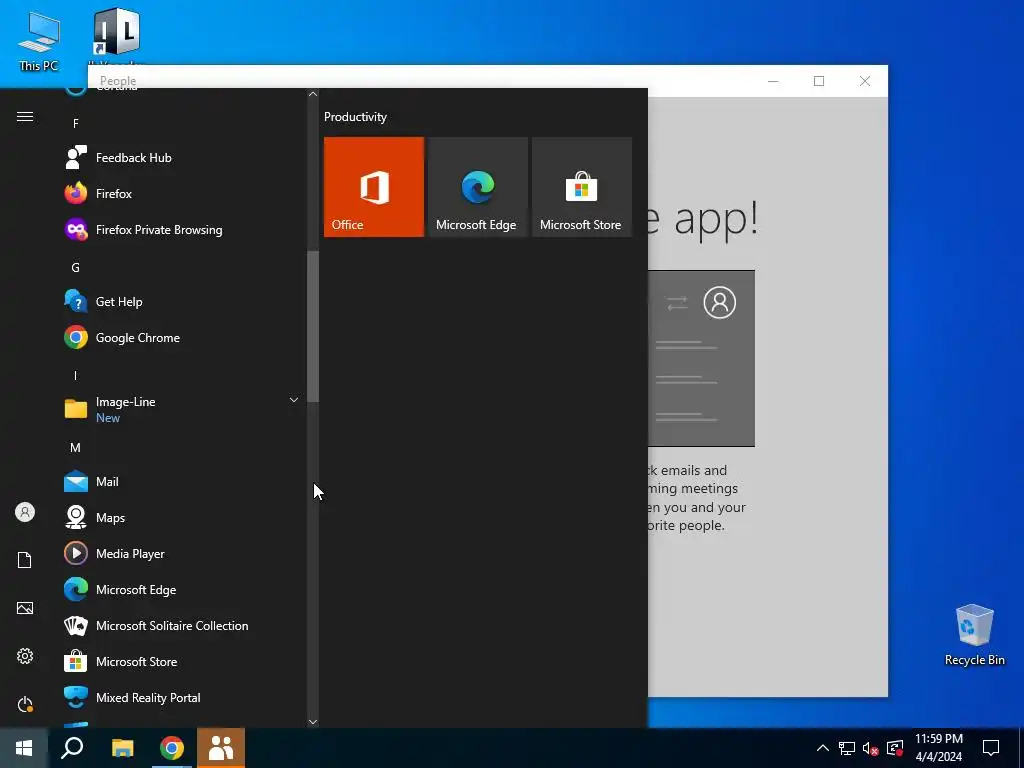Open the Action Center notifications

point(991,748)
